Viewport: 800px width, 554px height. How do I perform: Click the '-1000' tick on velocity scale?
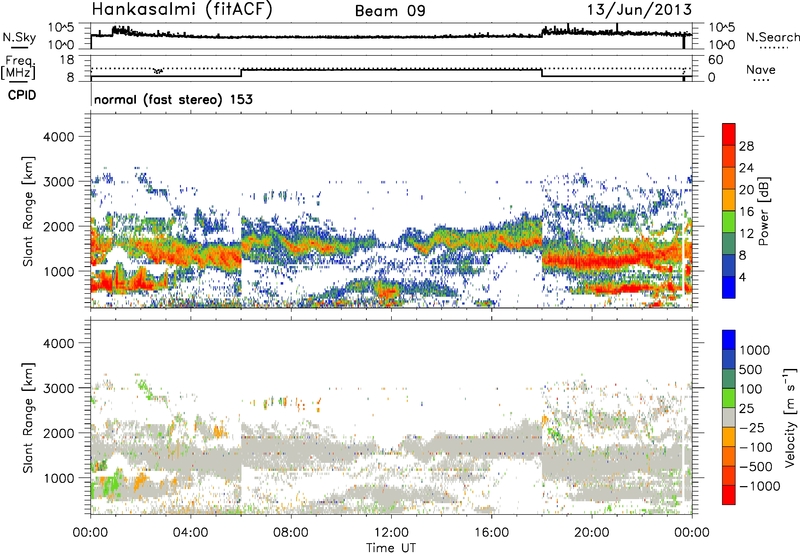(760, 486)
